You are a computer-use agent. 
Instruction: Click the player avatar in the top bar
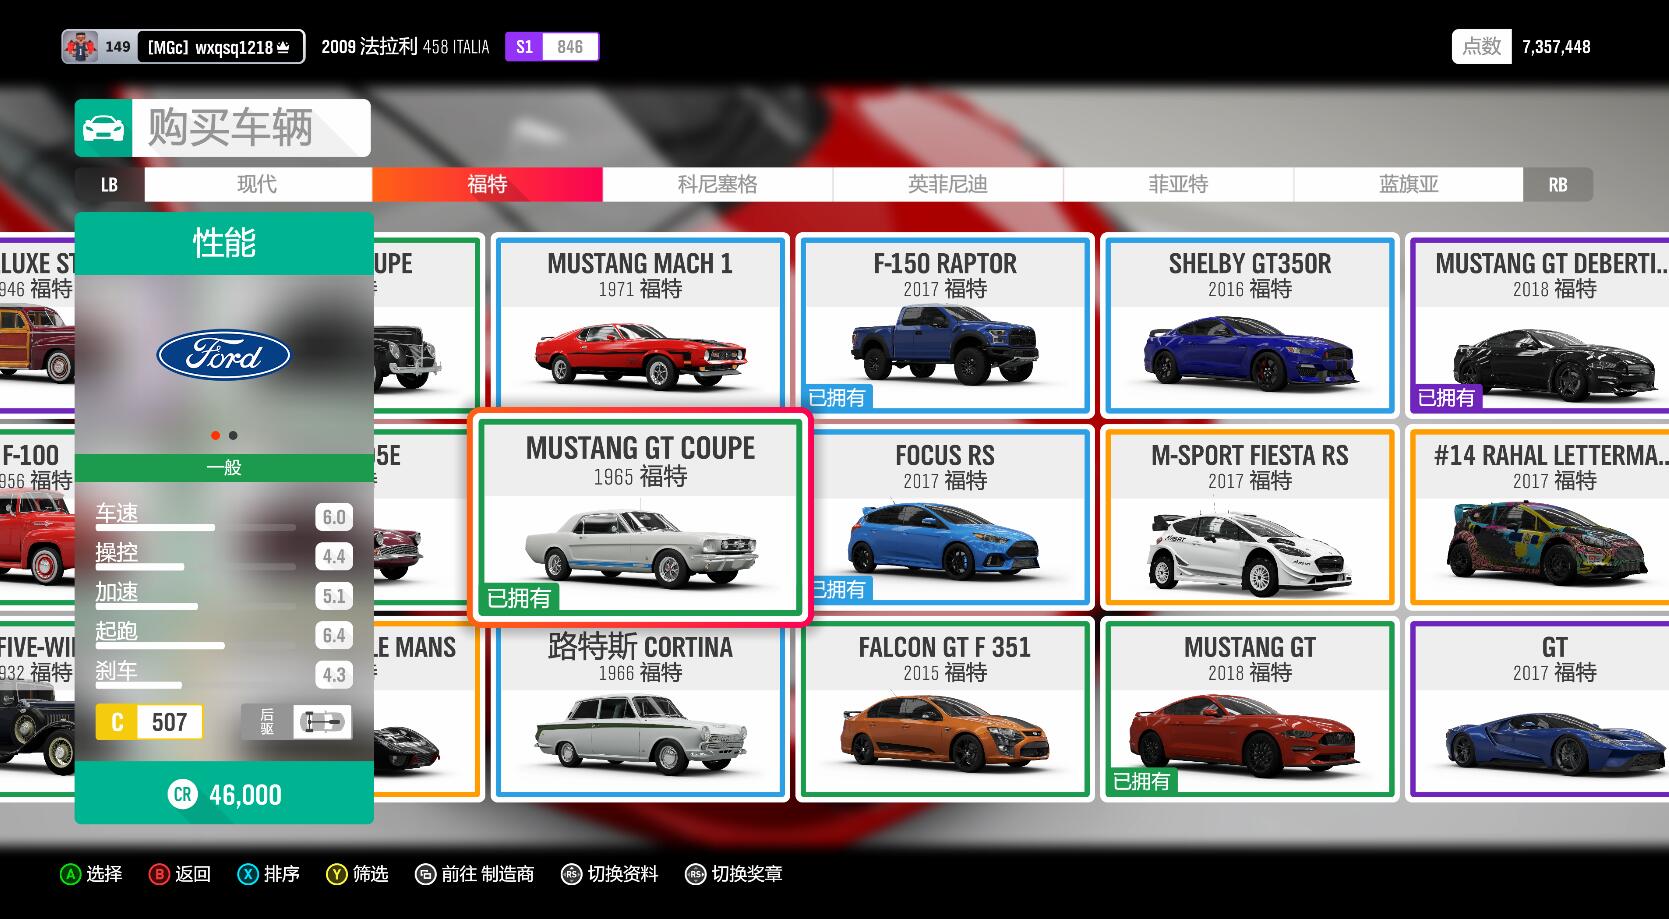[80, 47]
